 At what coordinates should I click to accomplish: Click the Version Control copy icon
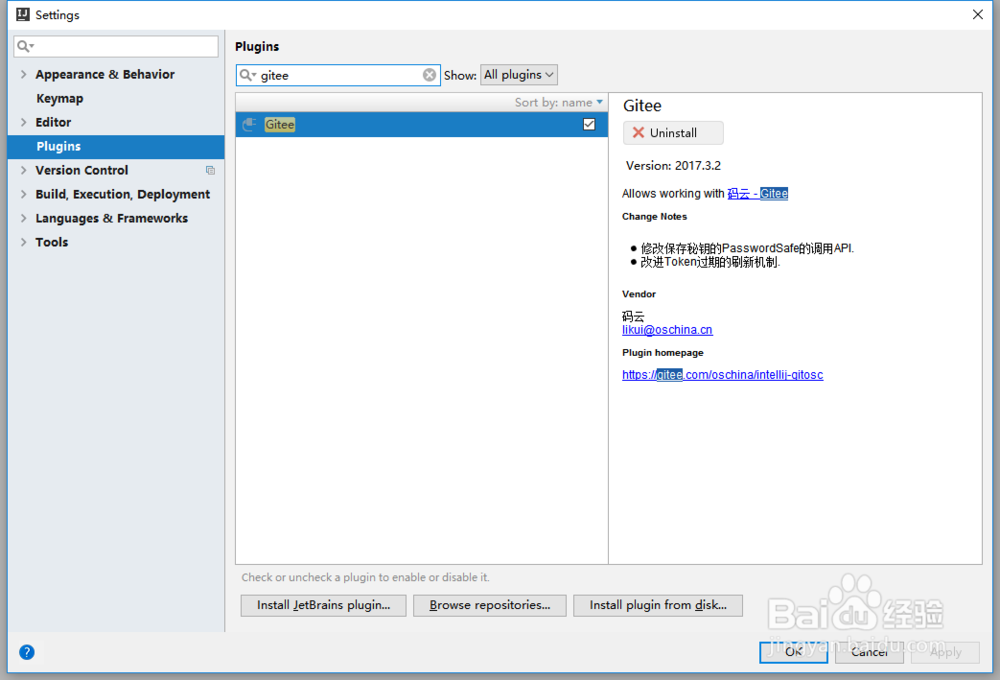pyautogui.click(x=210, y=170)
